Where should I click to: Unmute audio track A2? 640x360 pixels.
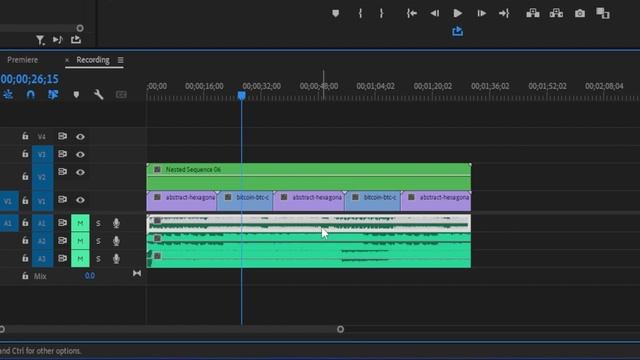80,241
